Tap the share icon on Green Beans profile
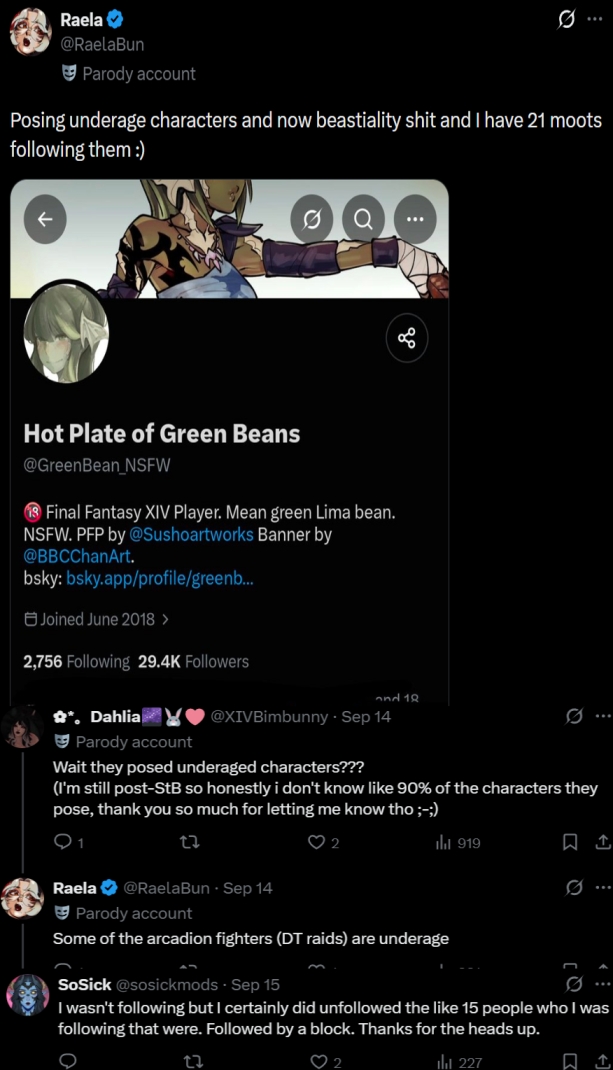The image size is (613, 1070). pyautogui.click(x=407, y=338)
